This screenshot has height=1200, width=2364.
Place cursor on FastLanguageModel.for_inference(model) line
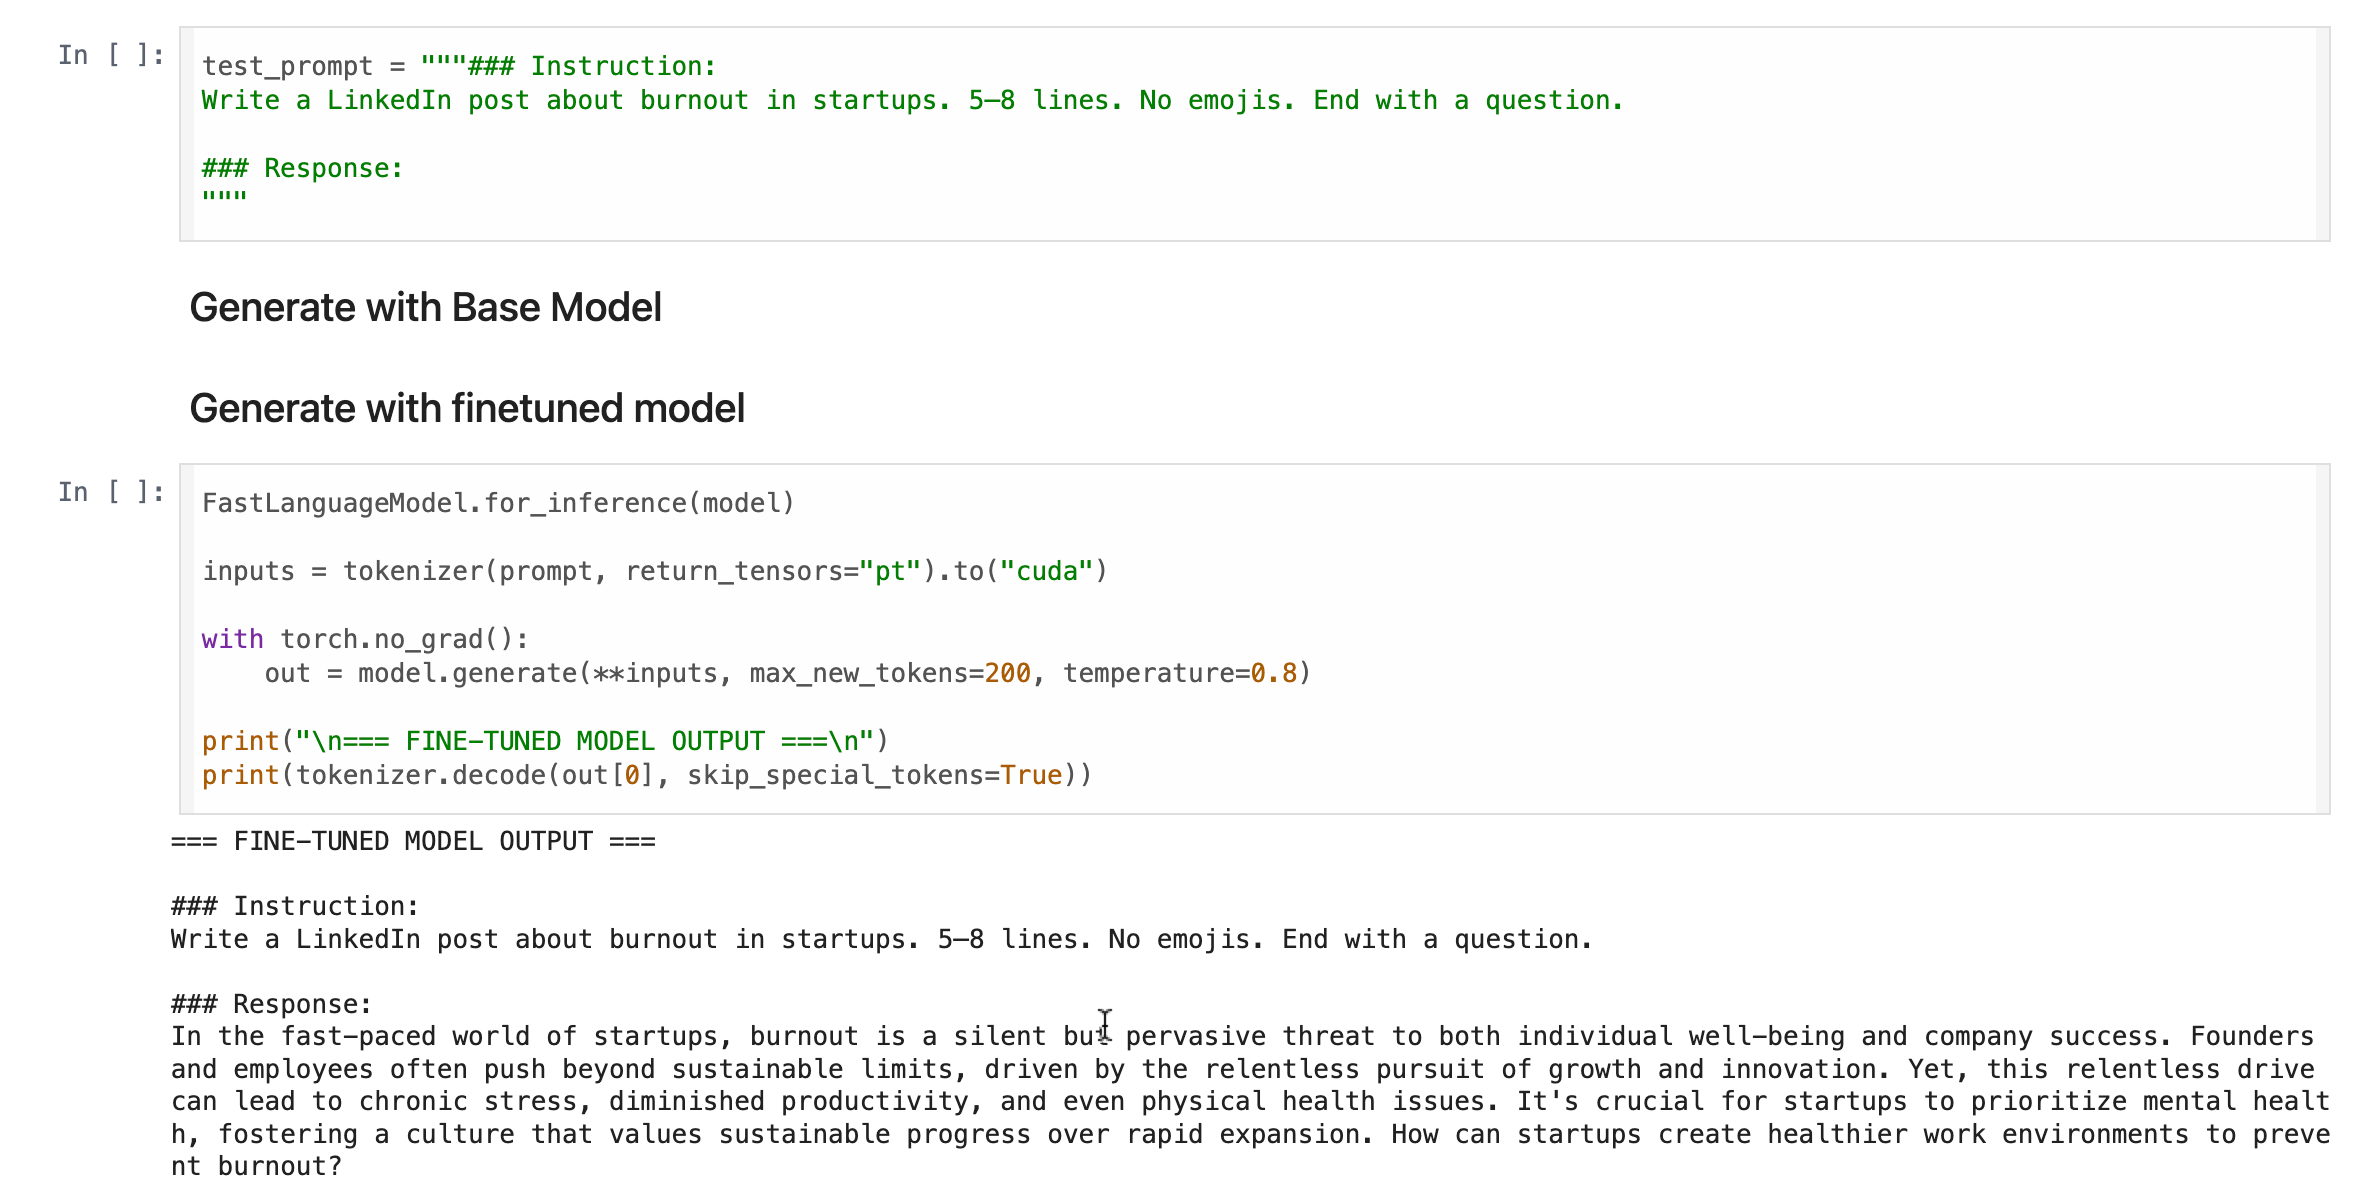[x=498, y=503]
